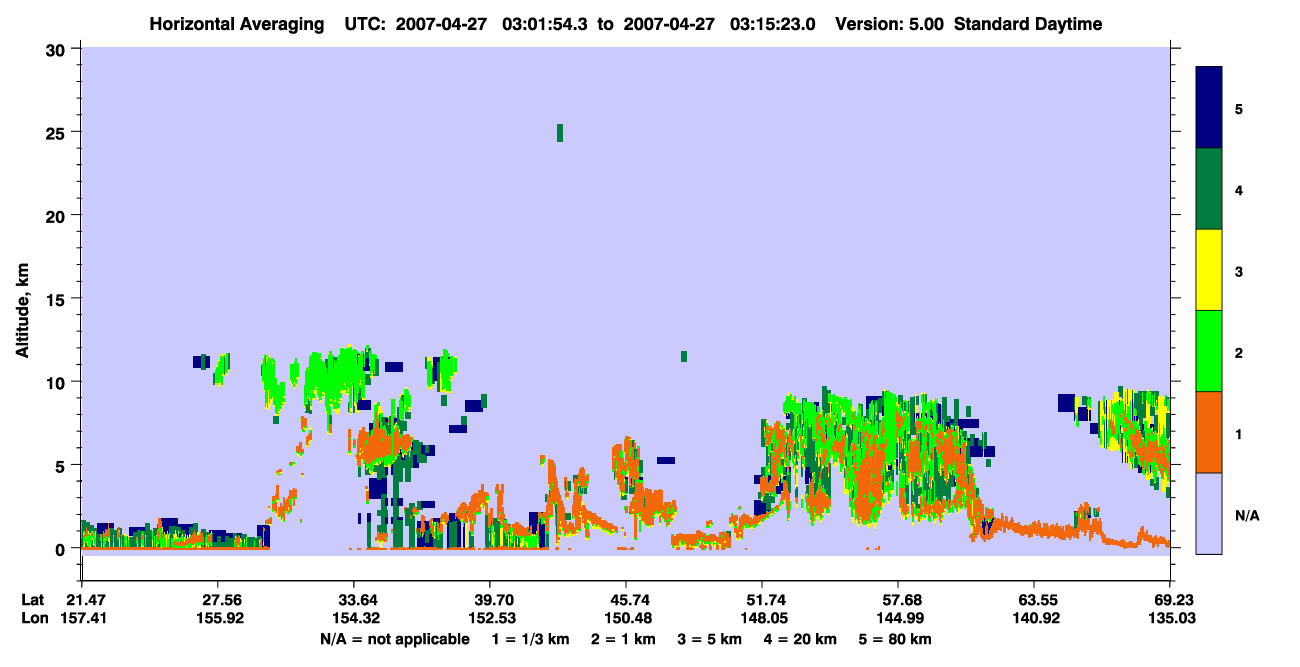Click the isolated green feature at 25 km altitude
This screenshot has height=667, width=1300.
[x=560, y=133]
